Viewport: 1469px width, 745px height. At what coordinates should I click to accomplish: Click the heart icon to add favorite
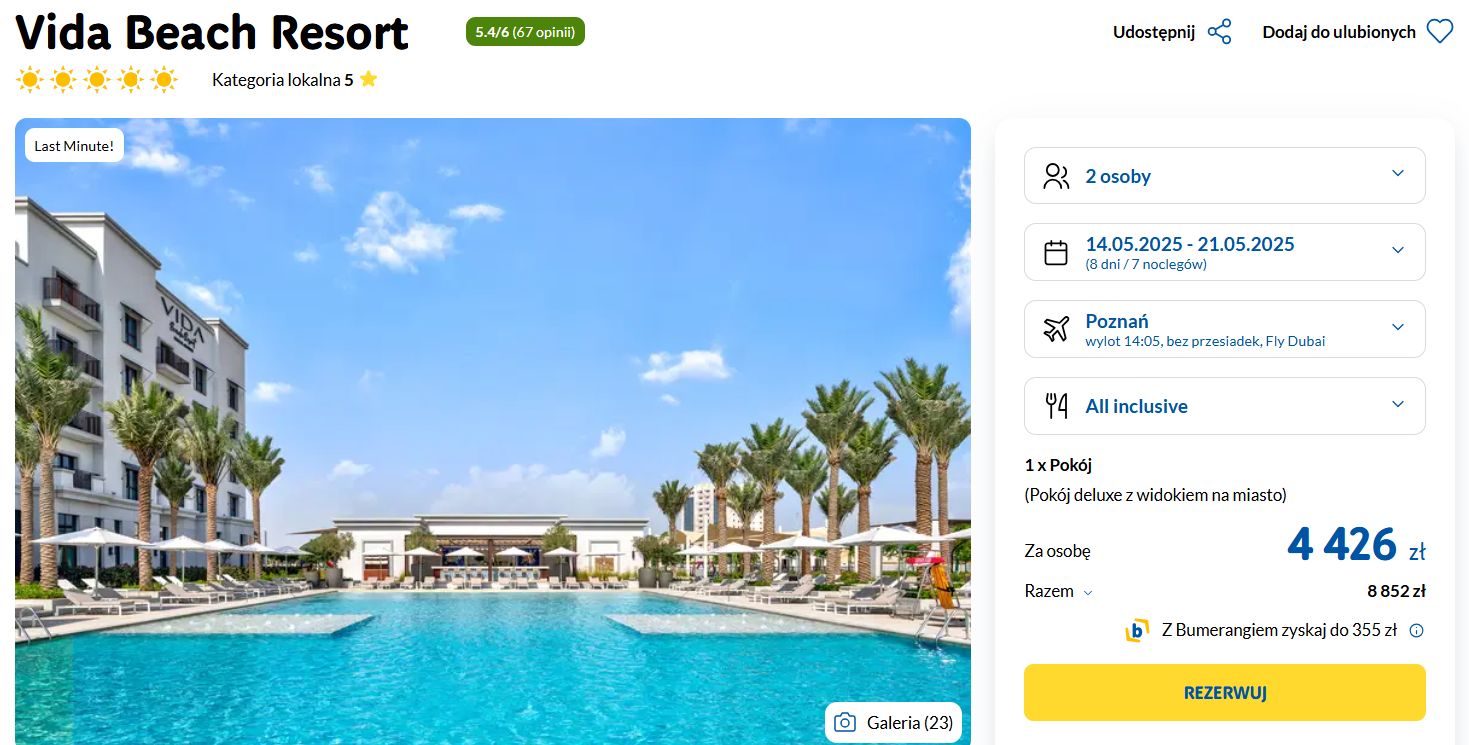point(1439,32)
